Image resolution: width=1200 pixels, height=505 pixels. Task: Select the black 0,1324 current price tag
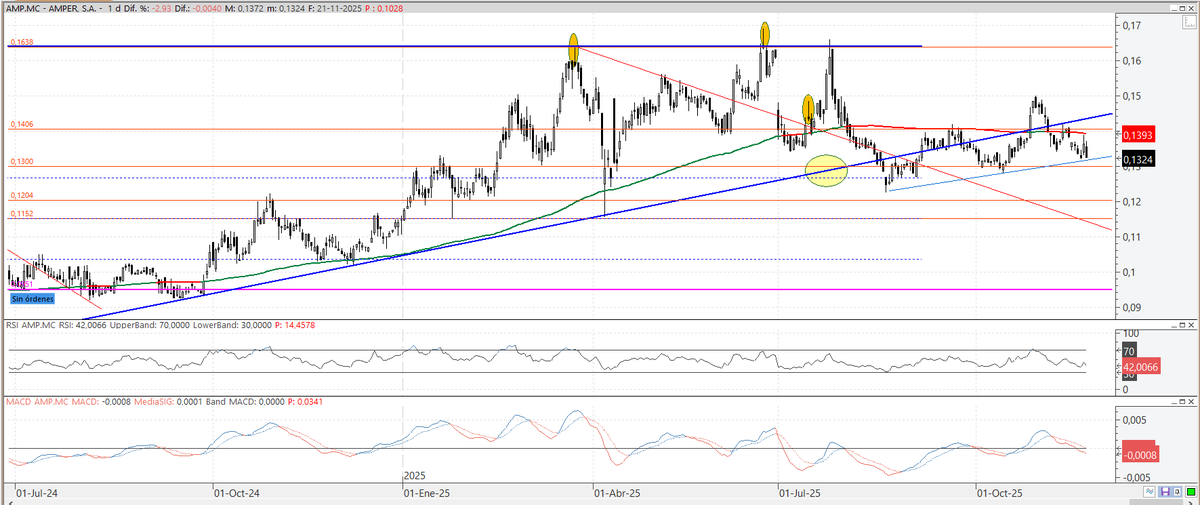1139,159
